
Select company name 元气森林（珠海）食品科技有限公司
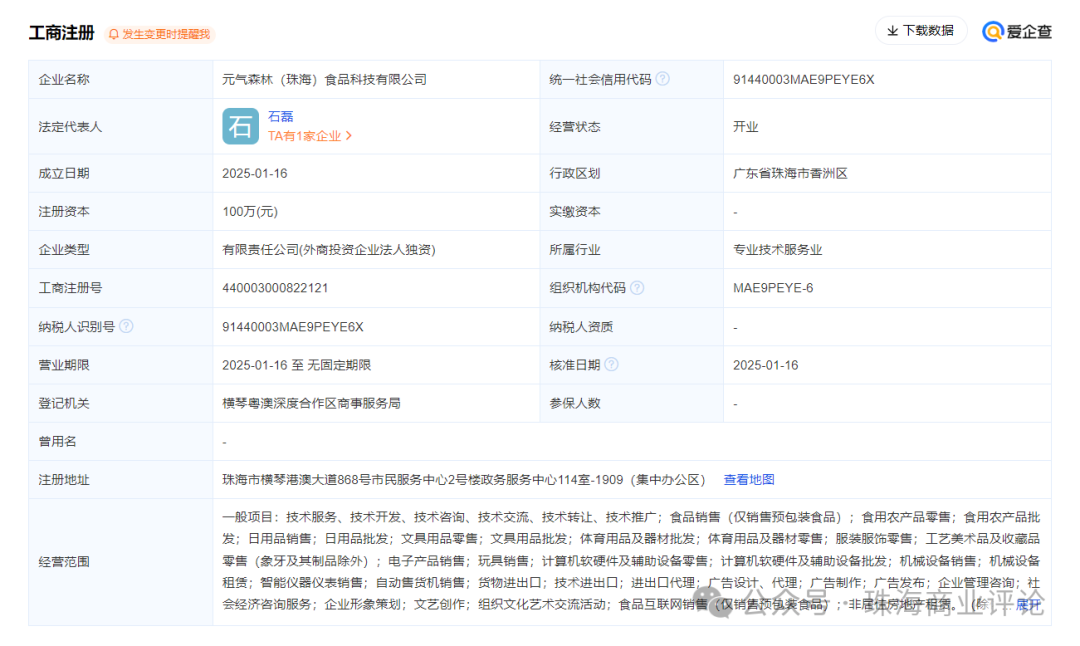tap(324, 80)
